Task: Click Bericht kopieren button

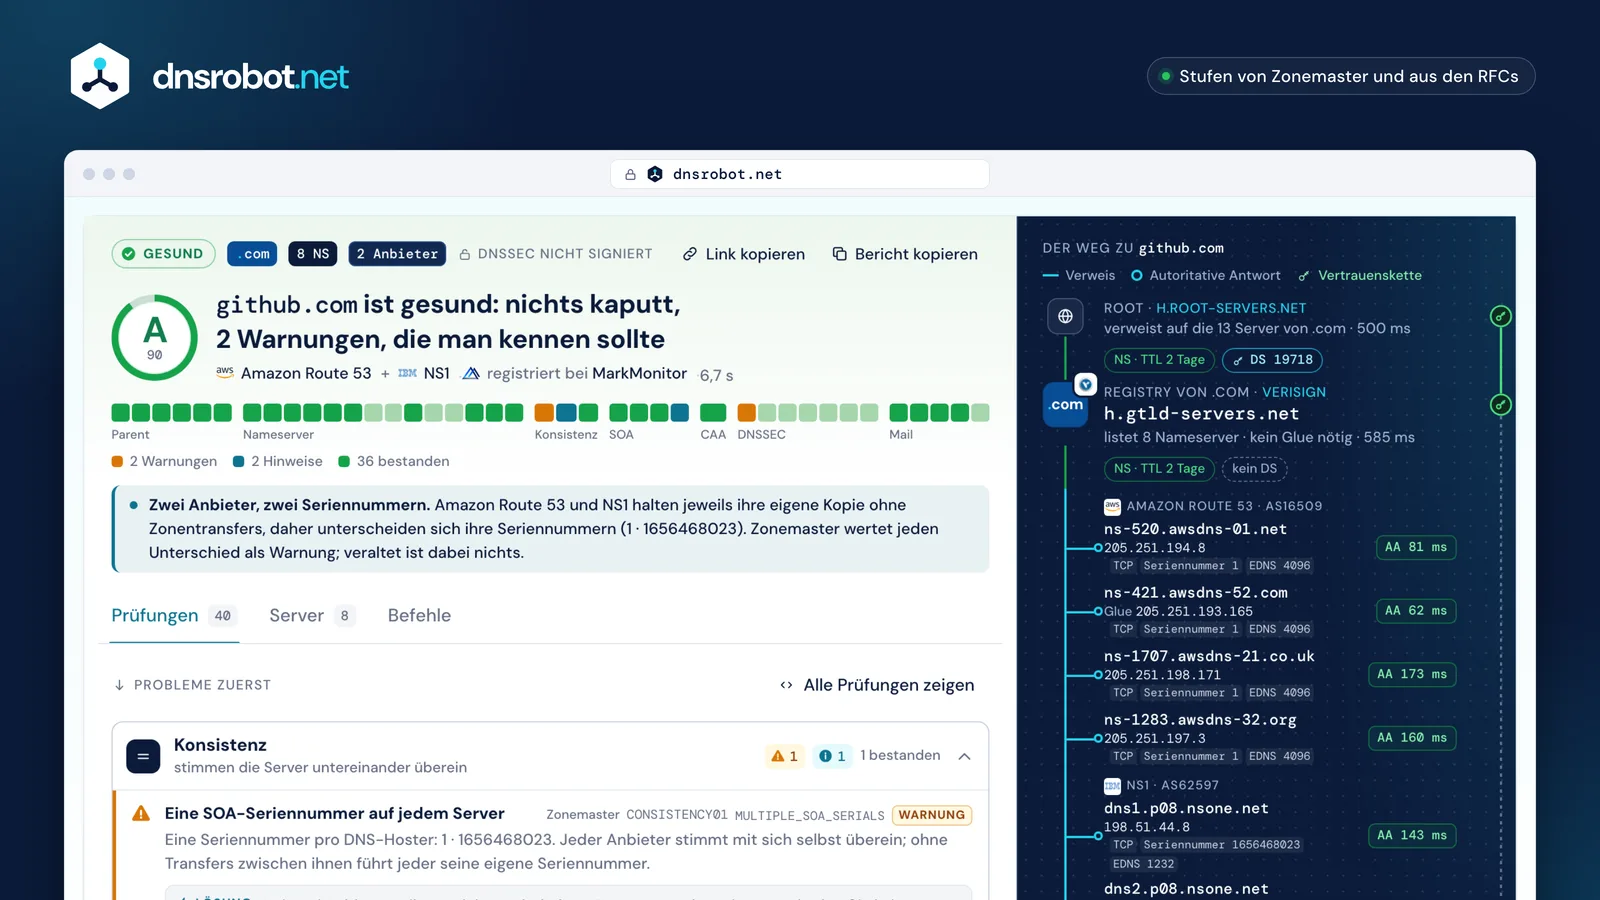Action: 905,254
